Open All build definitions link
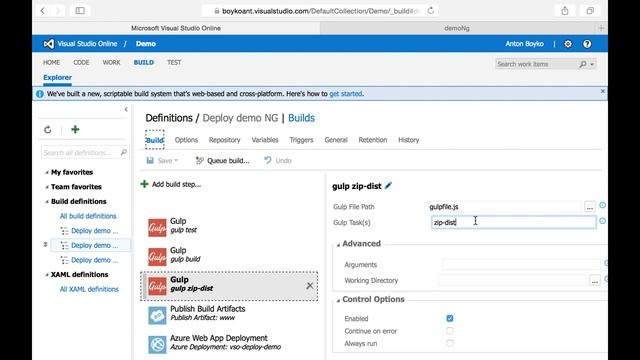 88,216
